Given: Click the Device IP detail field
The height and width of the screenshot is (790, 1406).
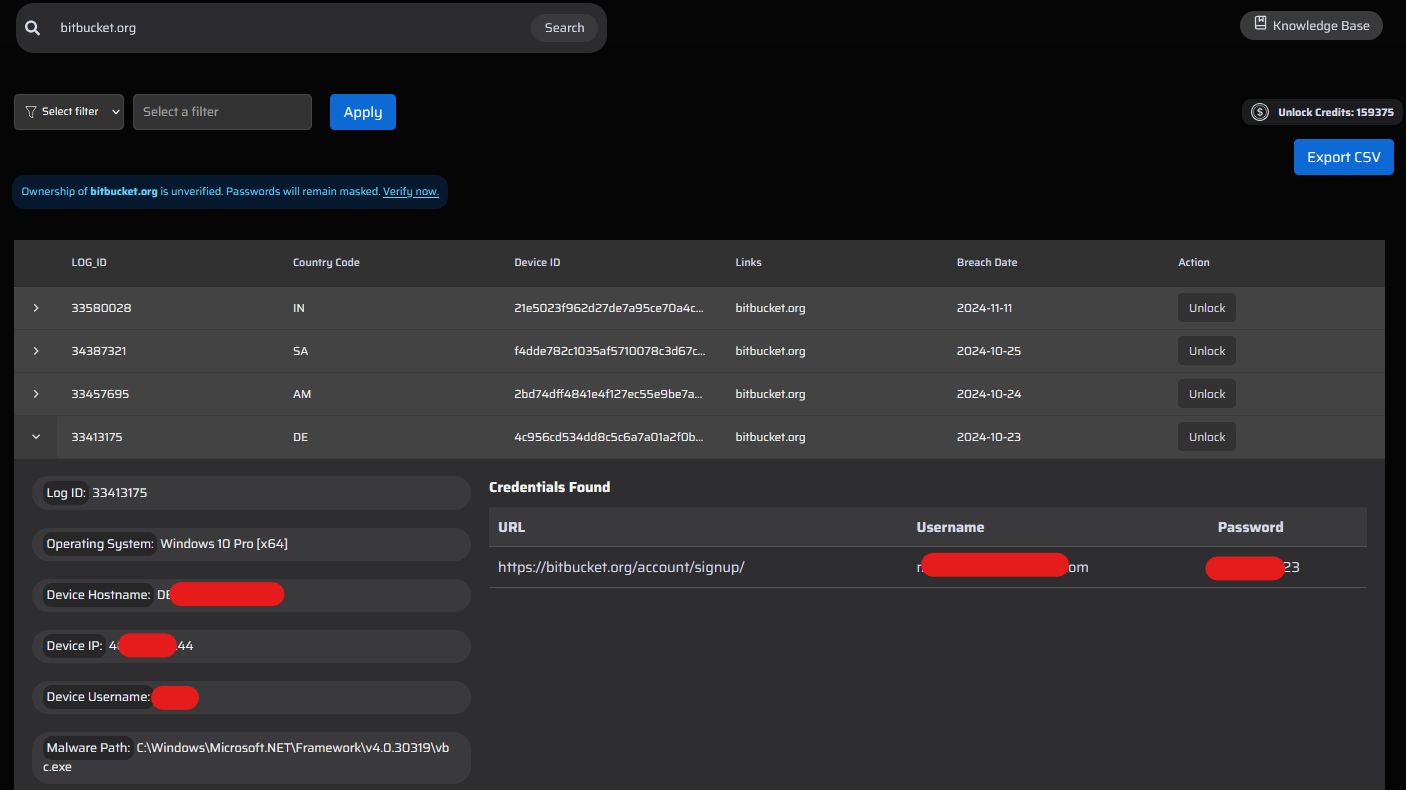Looking at the screenshot, I should click(252, 646).
